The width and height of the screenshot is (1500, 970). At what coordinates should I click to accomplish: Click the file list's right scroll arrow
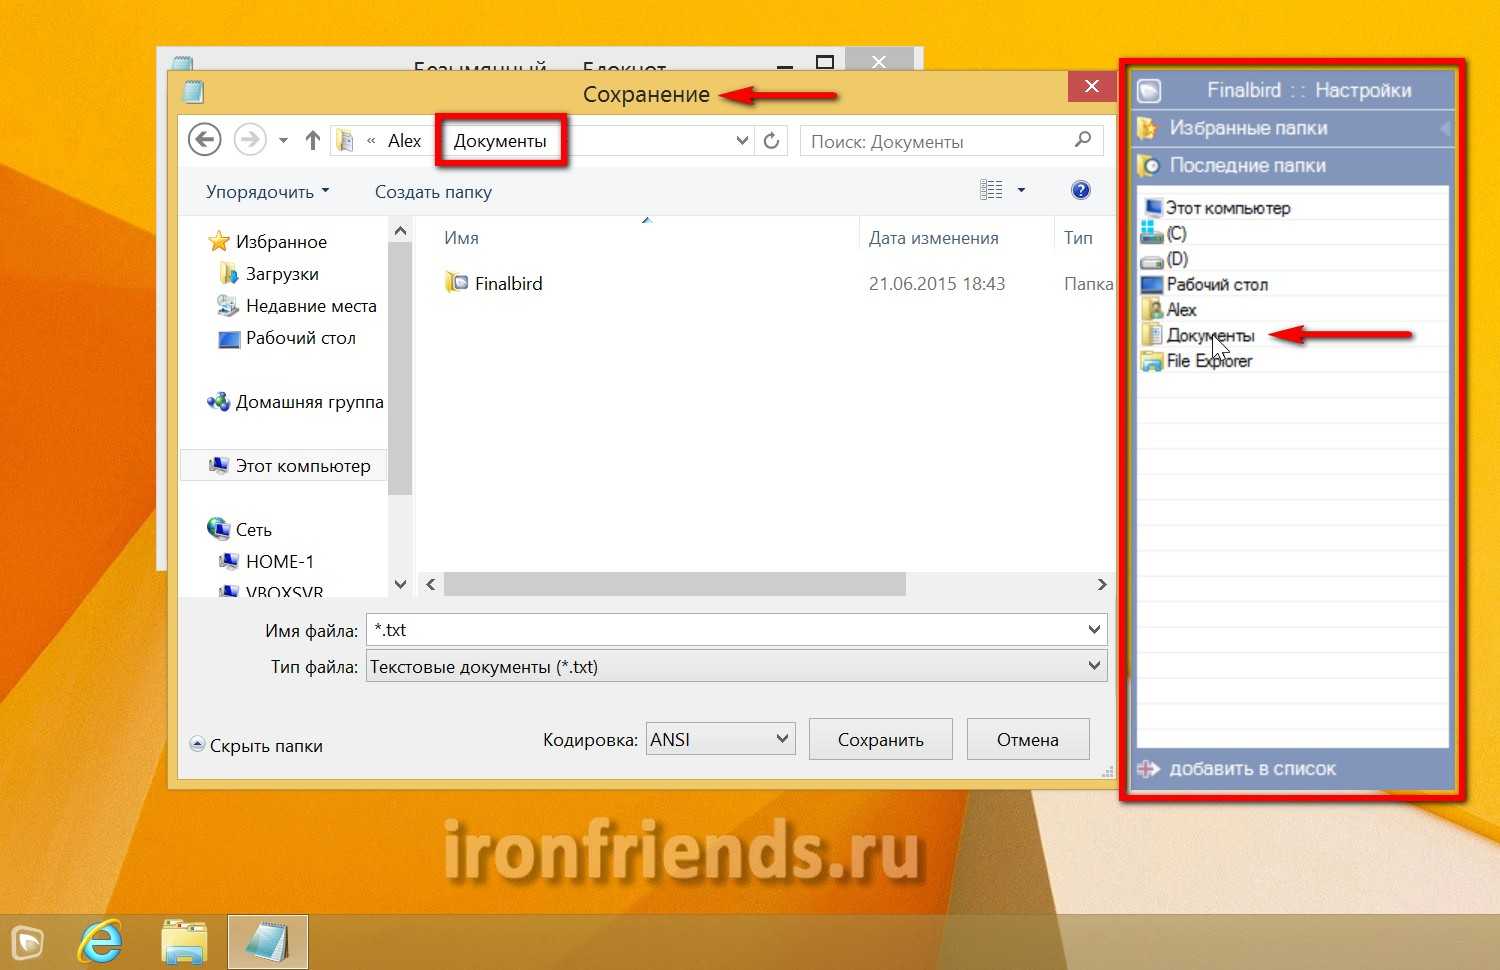tap(1102, 584)
